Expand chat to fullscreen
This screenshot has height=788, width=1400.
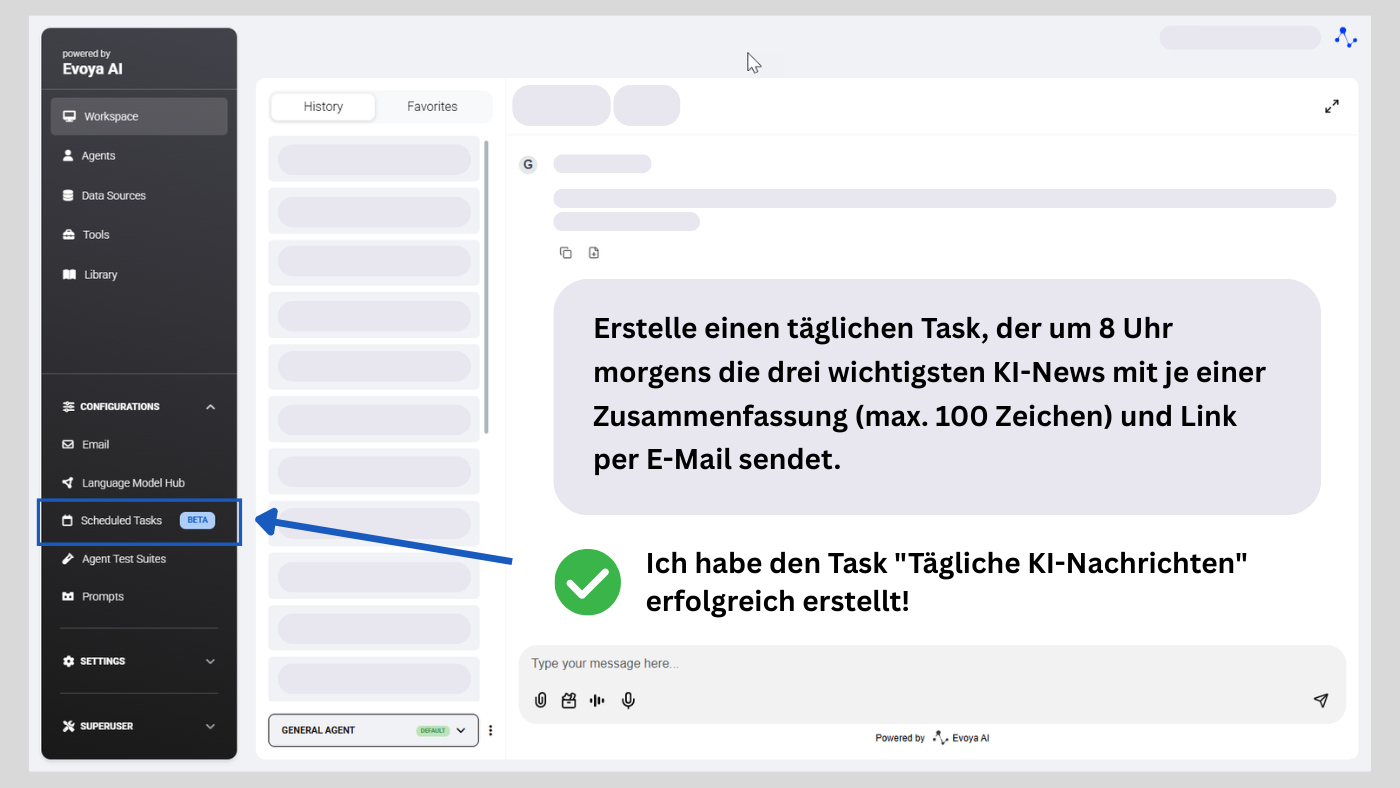[1332, 106]
